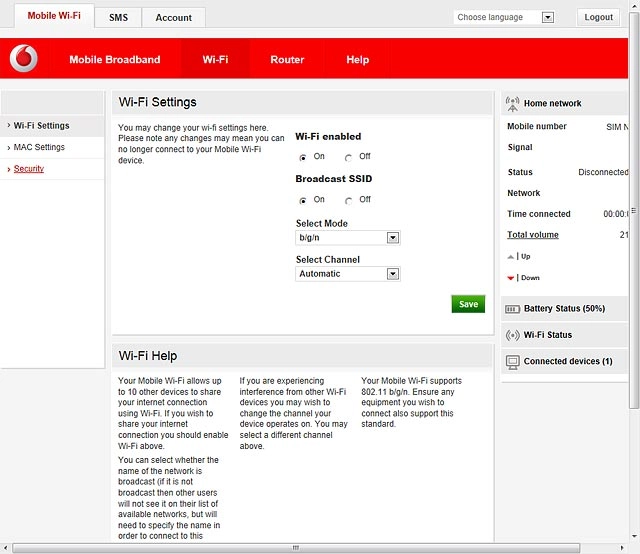Click the green Save button
This screenshot has height=554, width=640.
click(x=468, y=304)
